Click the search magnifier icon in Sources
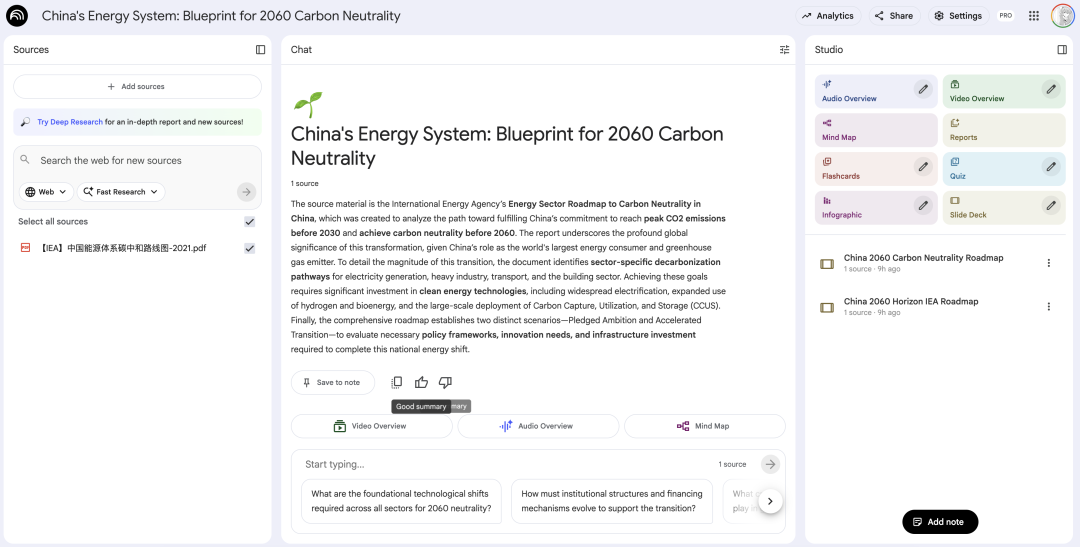1080x547 pixels. pyautogui.click(x=25, y=160)
